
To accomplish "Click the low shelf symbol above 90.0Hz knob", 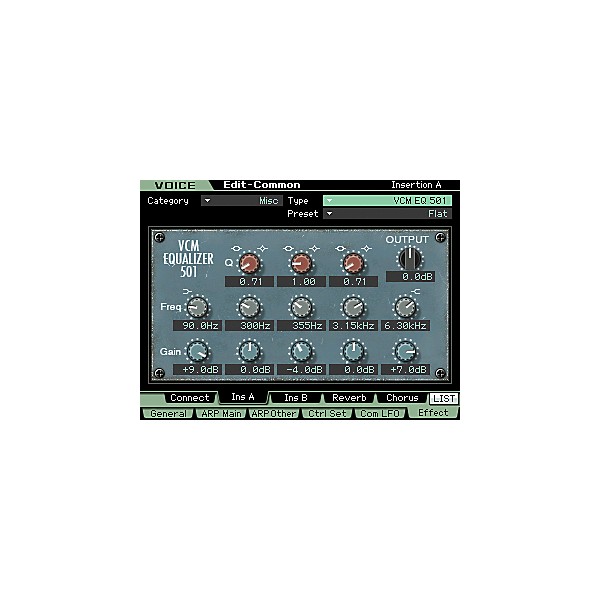I will coord(187,292).
